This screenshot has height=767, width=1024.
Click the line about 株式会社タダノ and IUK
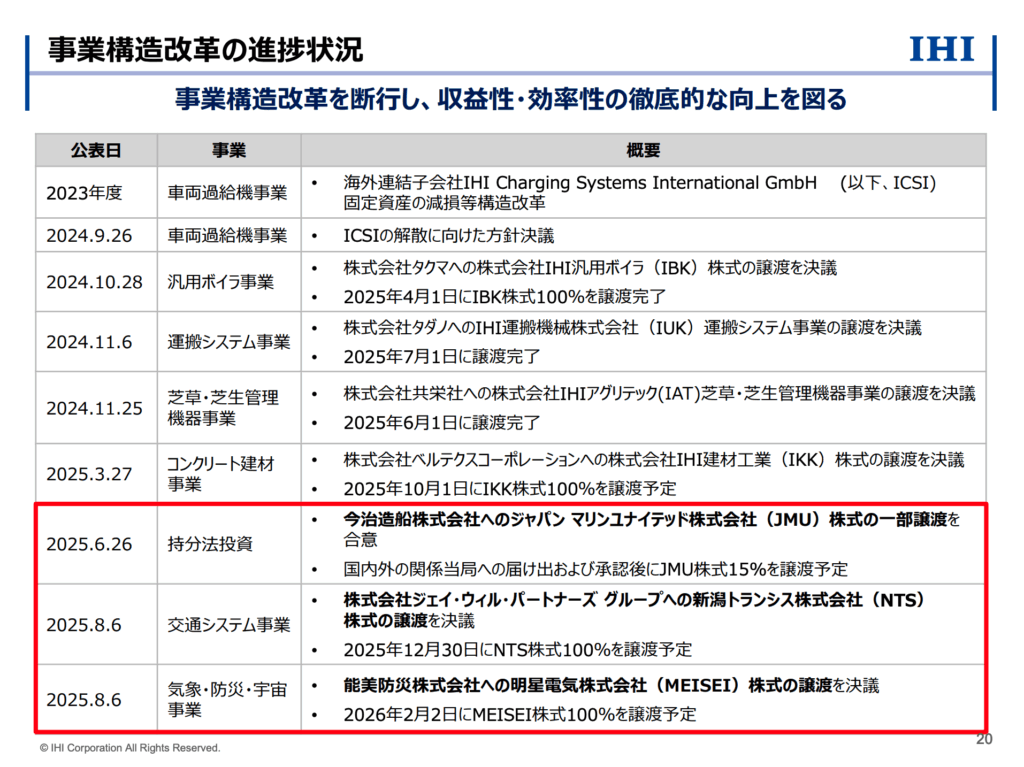click(x=632, y=328)
